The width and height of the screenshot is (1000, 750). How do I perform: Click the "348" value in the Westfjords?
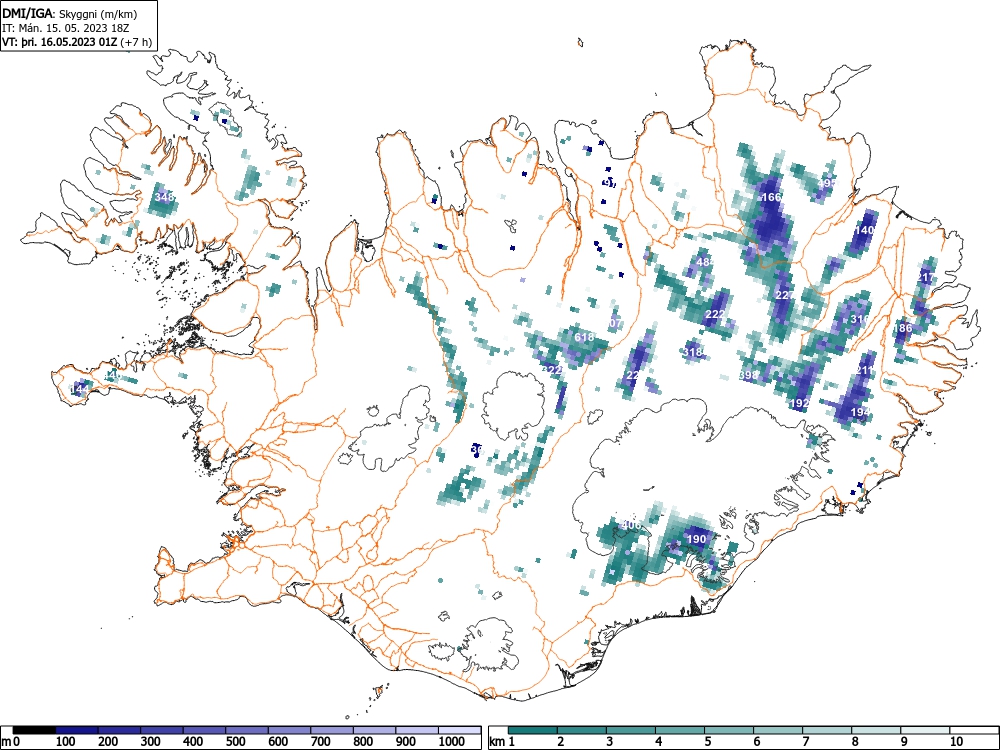pyautogui.click(x=165, y=197)
